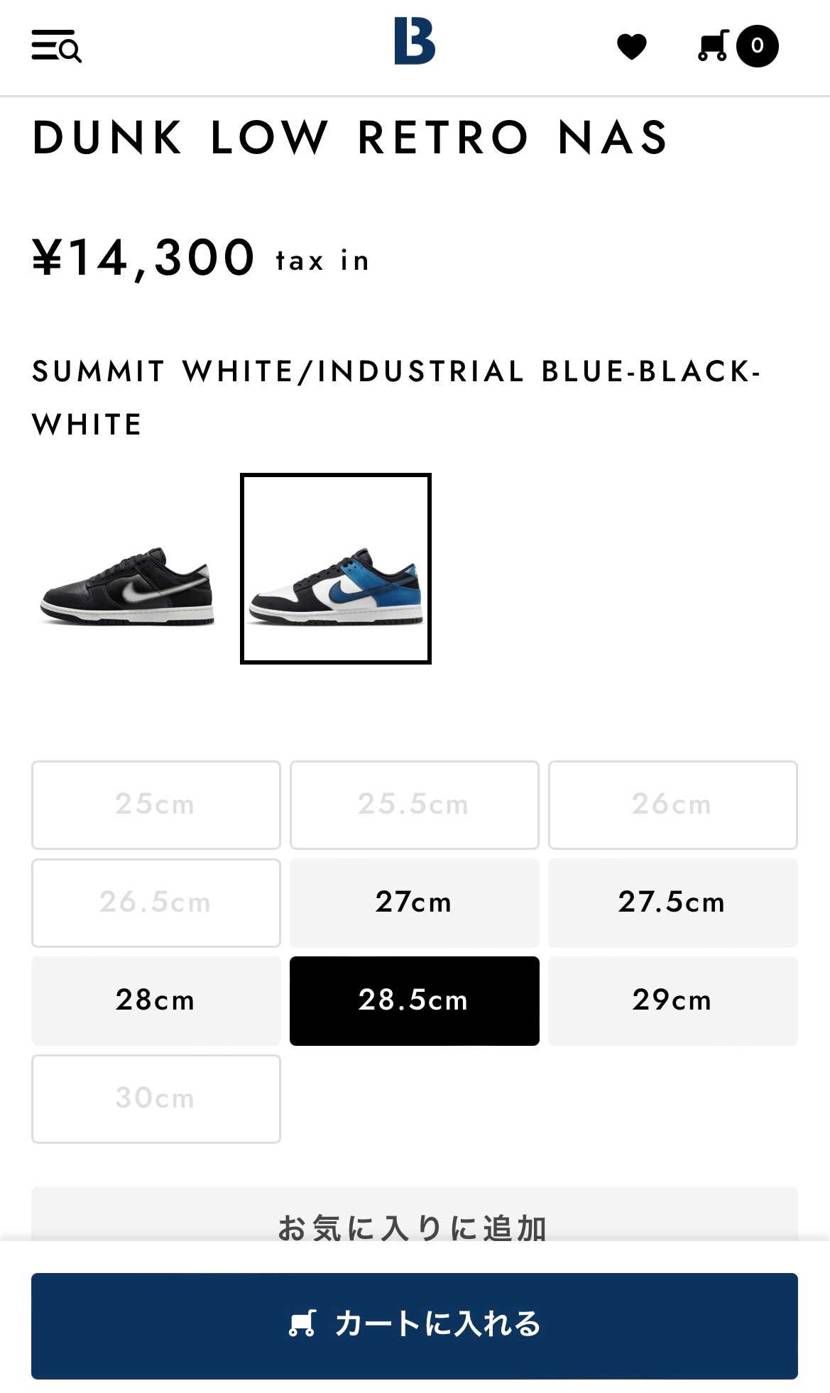Choose size 29cm
The width and height of the screenshot is (830, 1393).
pos(672,1000)
